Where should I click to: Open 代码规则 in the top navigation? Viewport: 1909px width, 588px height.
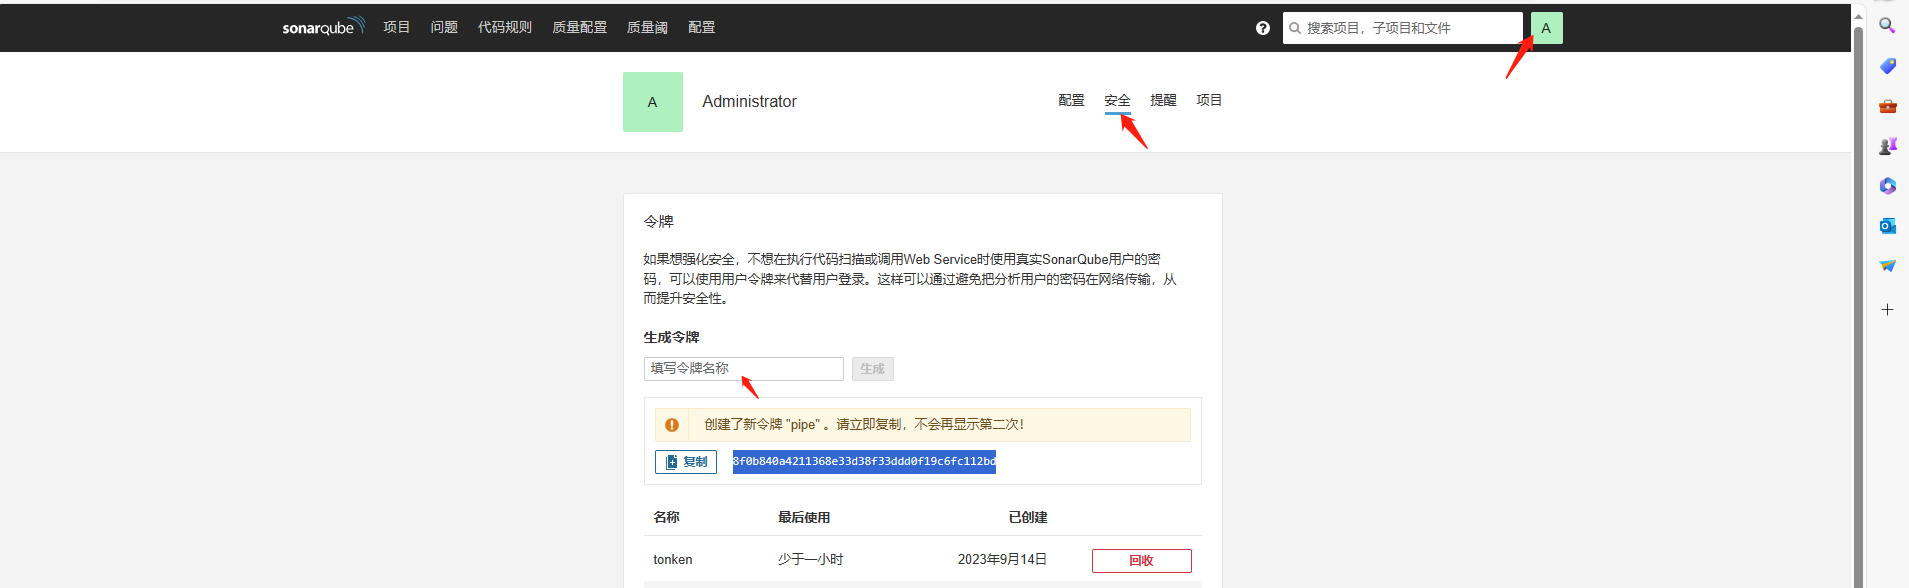pyautogui.click(x=504, y=27)
